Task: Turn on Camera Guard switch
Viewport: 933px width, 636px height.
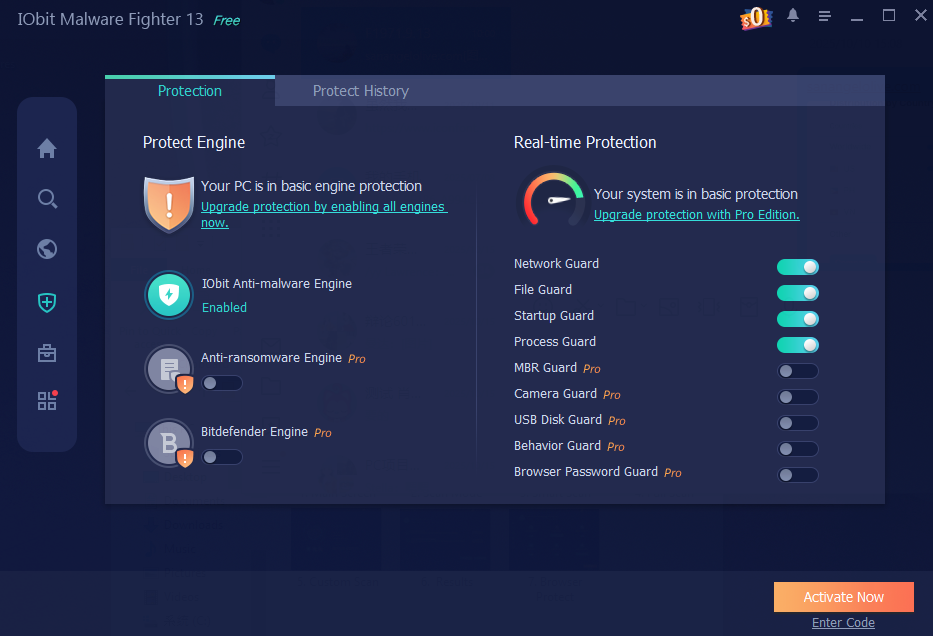Action: pos(798,397)
